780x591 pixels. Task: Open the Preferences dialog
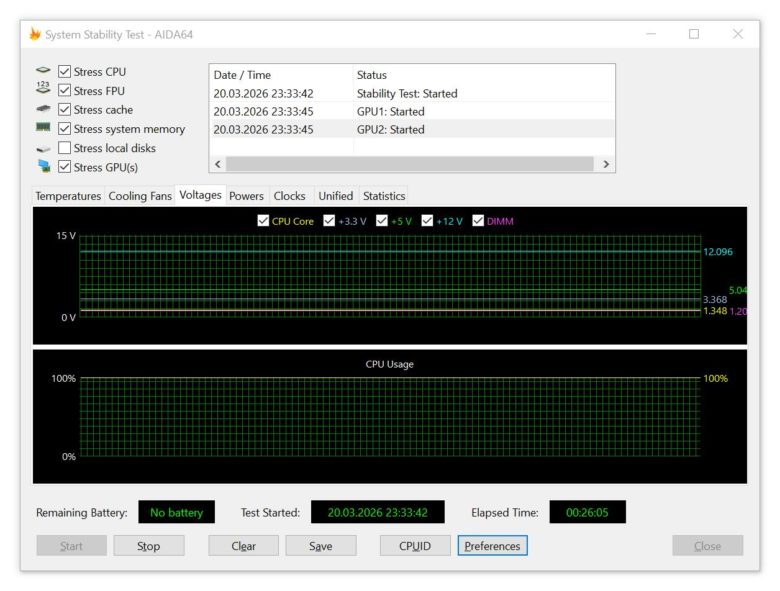492,546
